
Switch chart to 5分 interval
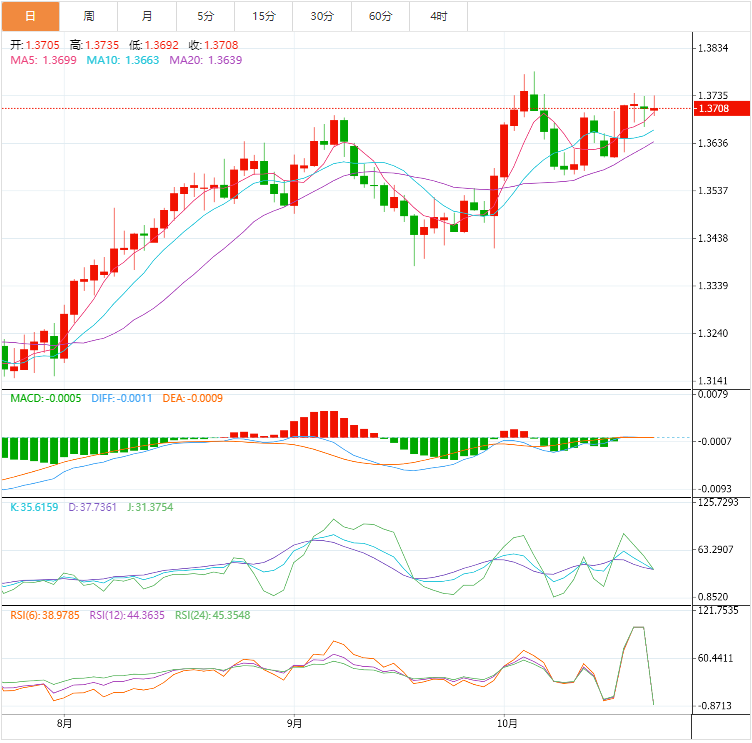(x=206, y=16)
